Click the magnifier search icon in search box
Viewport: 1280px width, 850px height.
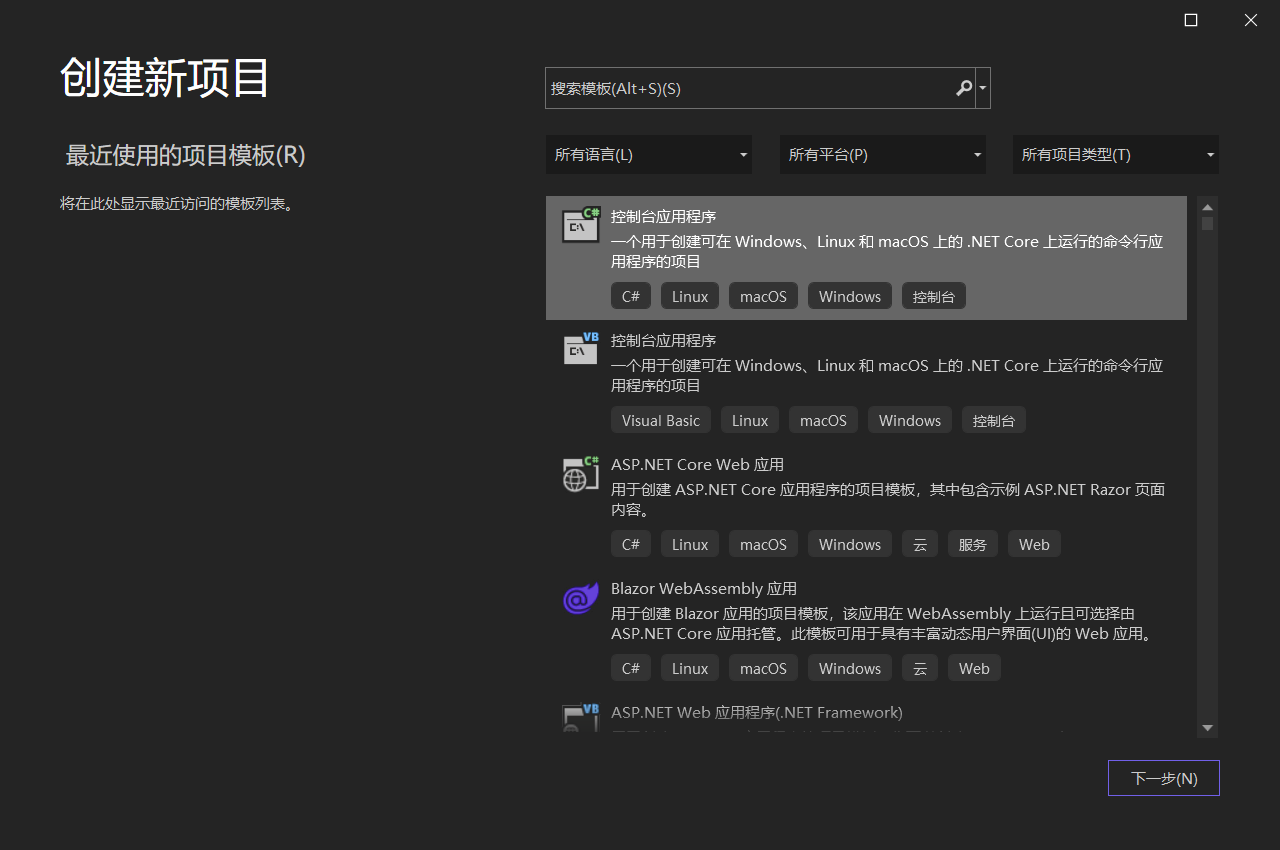click(x=963, y=88)
